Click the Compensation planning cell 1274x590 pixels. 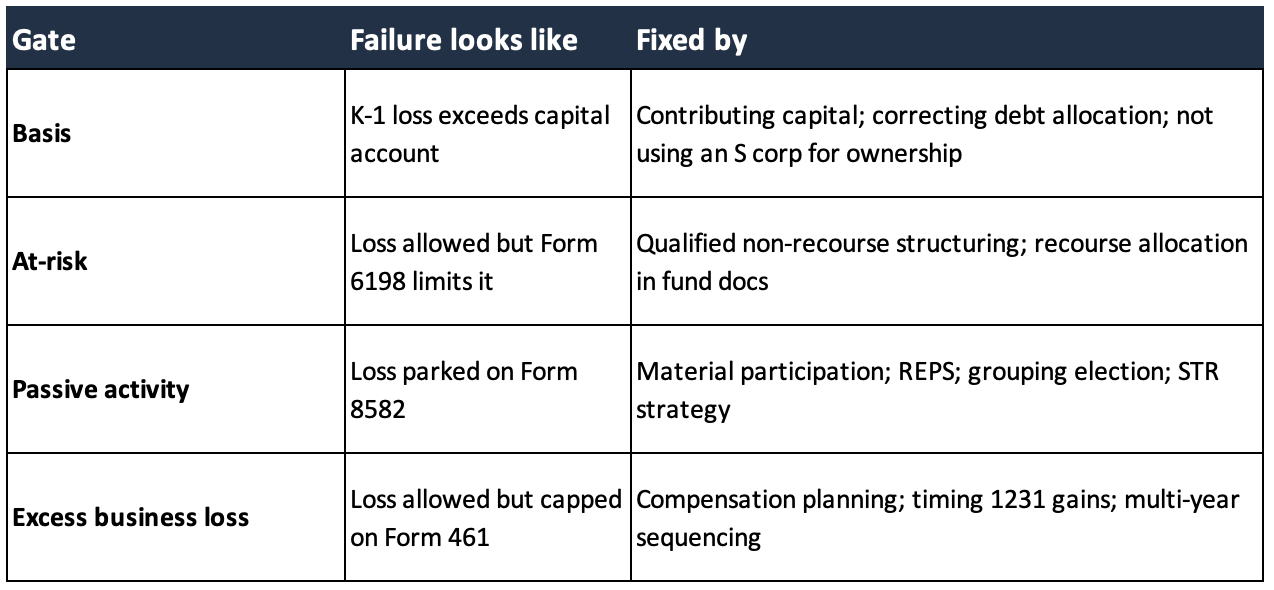(947, 517)
